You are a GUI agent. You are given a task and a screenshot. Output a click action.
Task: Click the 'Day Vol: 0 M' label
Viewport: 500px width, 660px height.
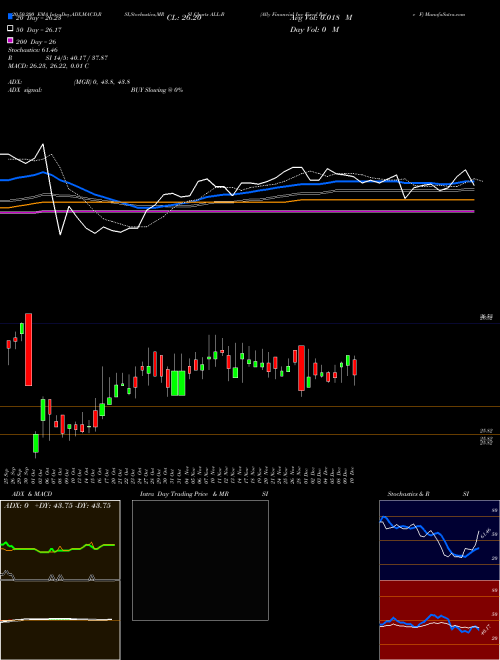[314, 29]
